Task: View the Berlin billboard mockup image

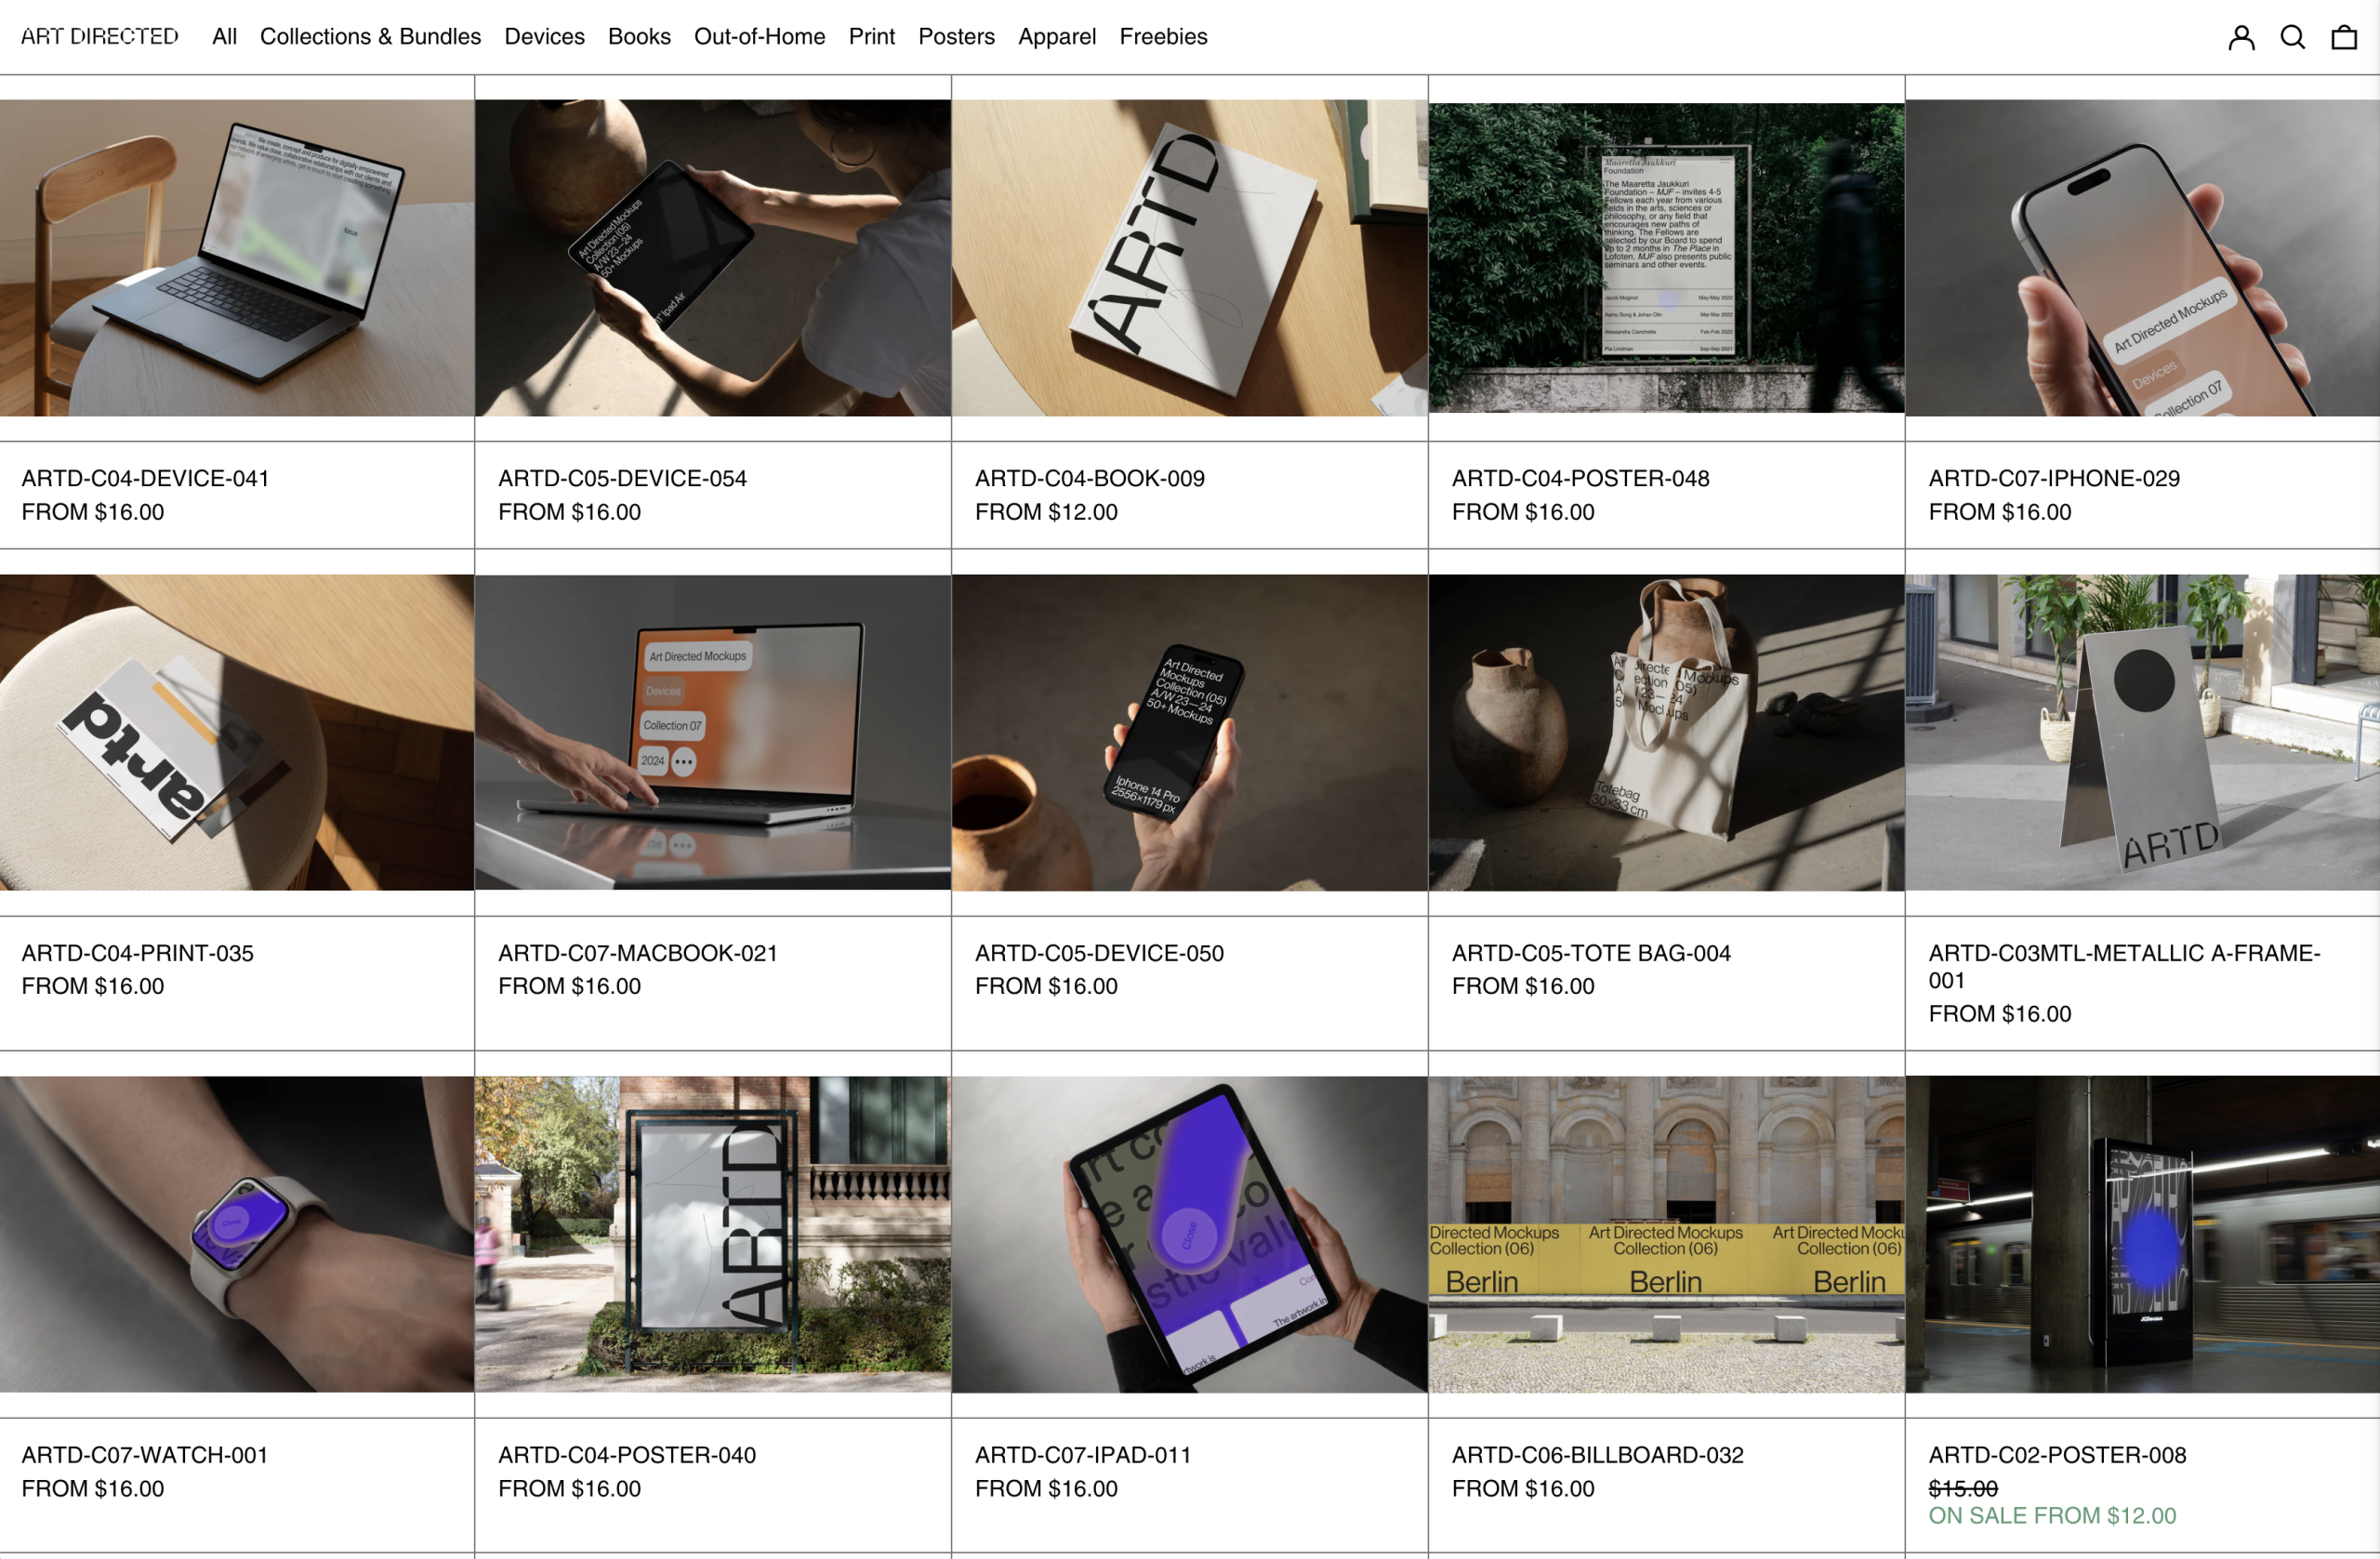Action: click(x=1666, y=1233)
